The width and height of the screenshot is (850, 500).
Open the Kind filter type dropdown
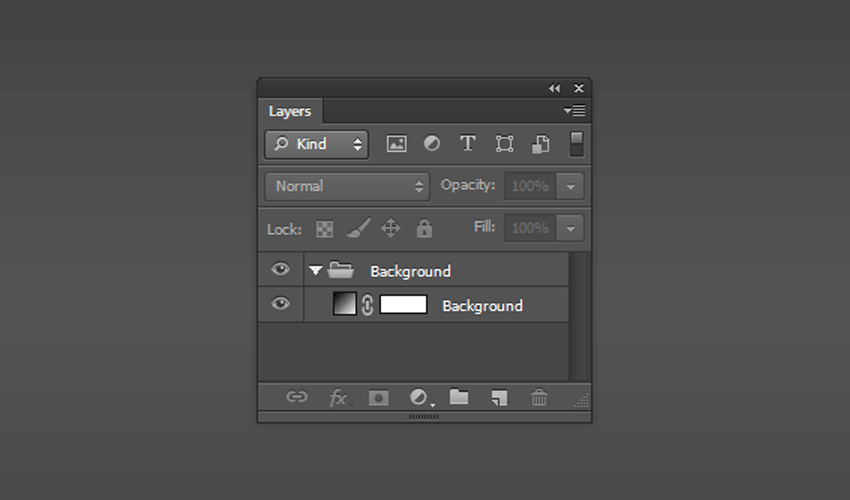317,144
